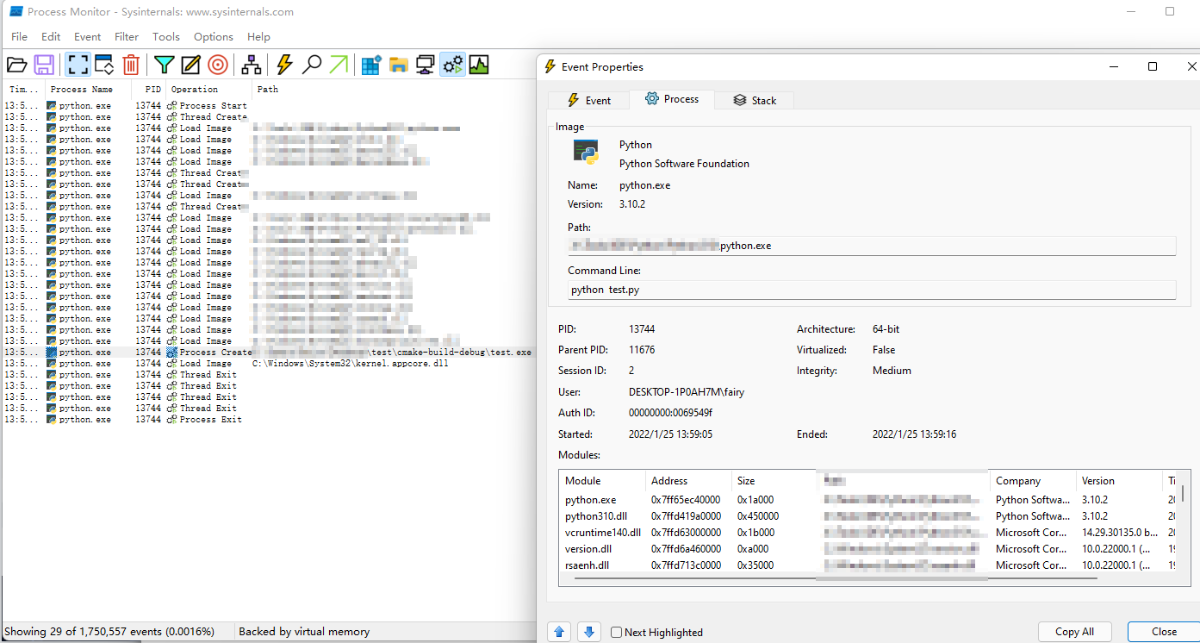Viewport: 1200px width, 643px height.
Task: Clear the display with the trash icon
Action: [131, 65]
